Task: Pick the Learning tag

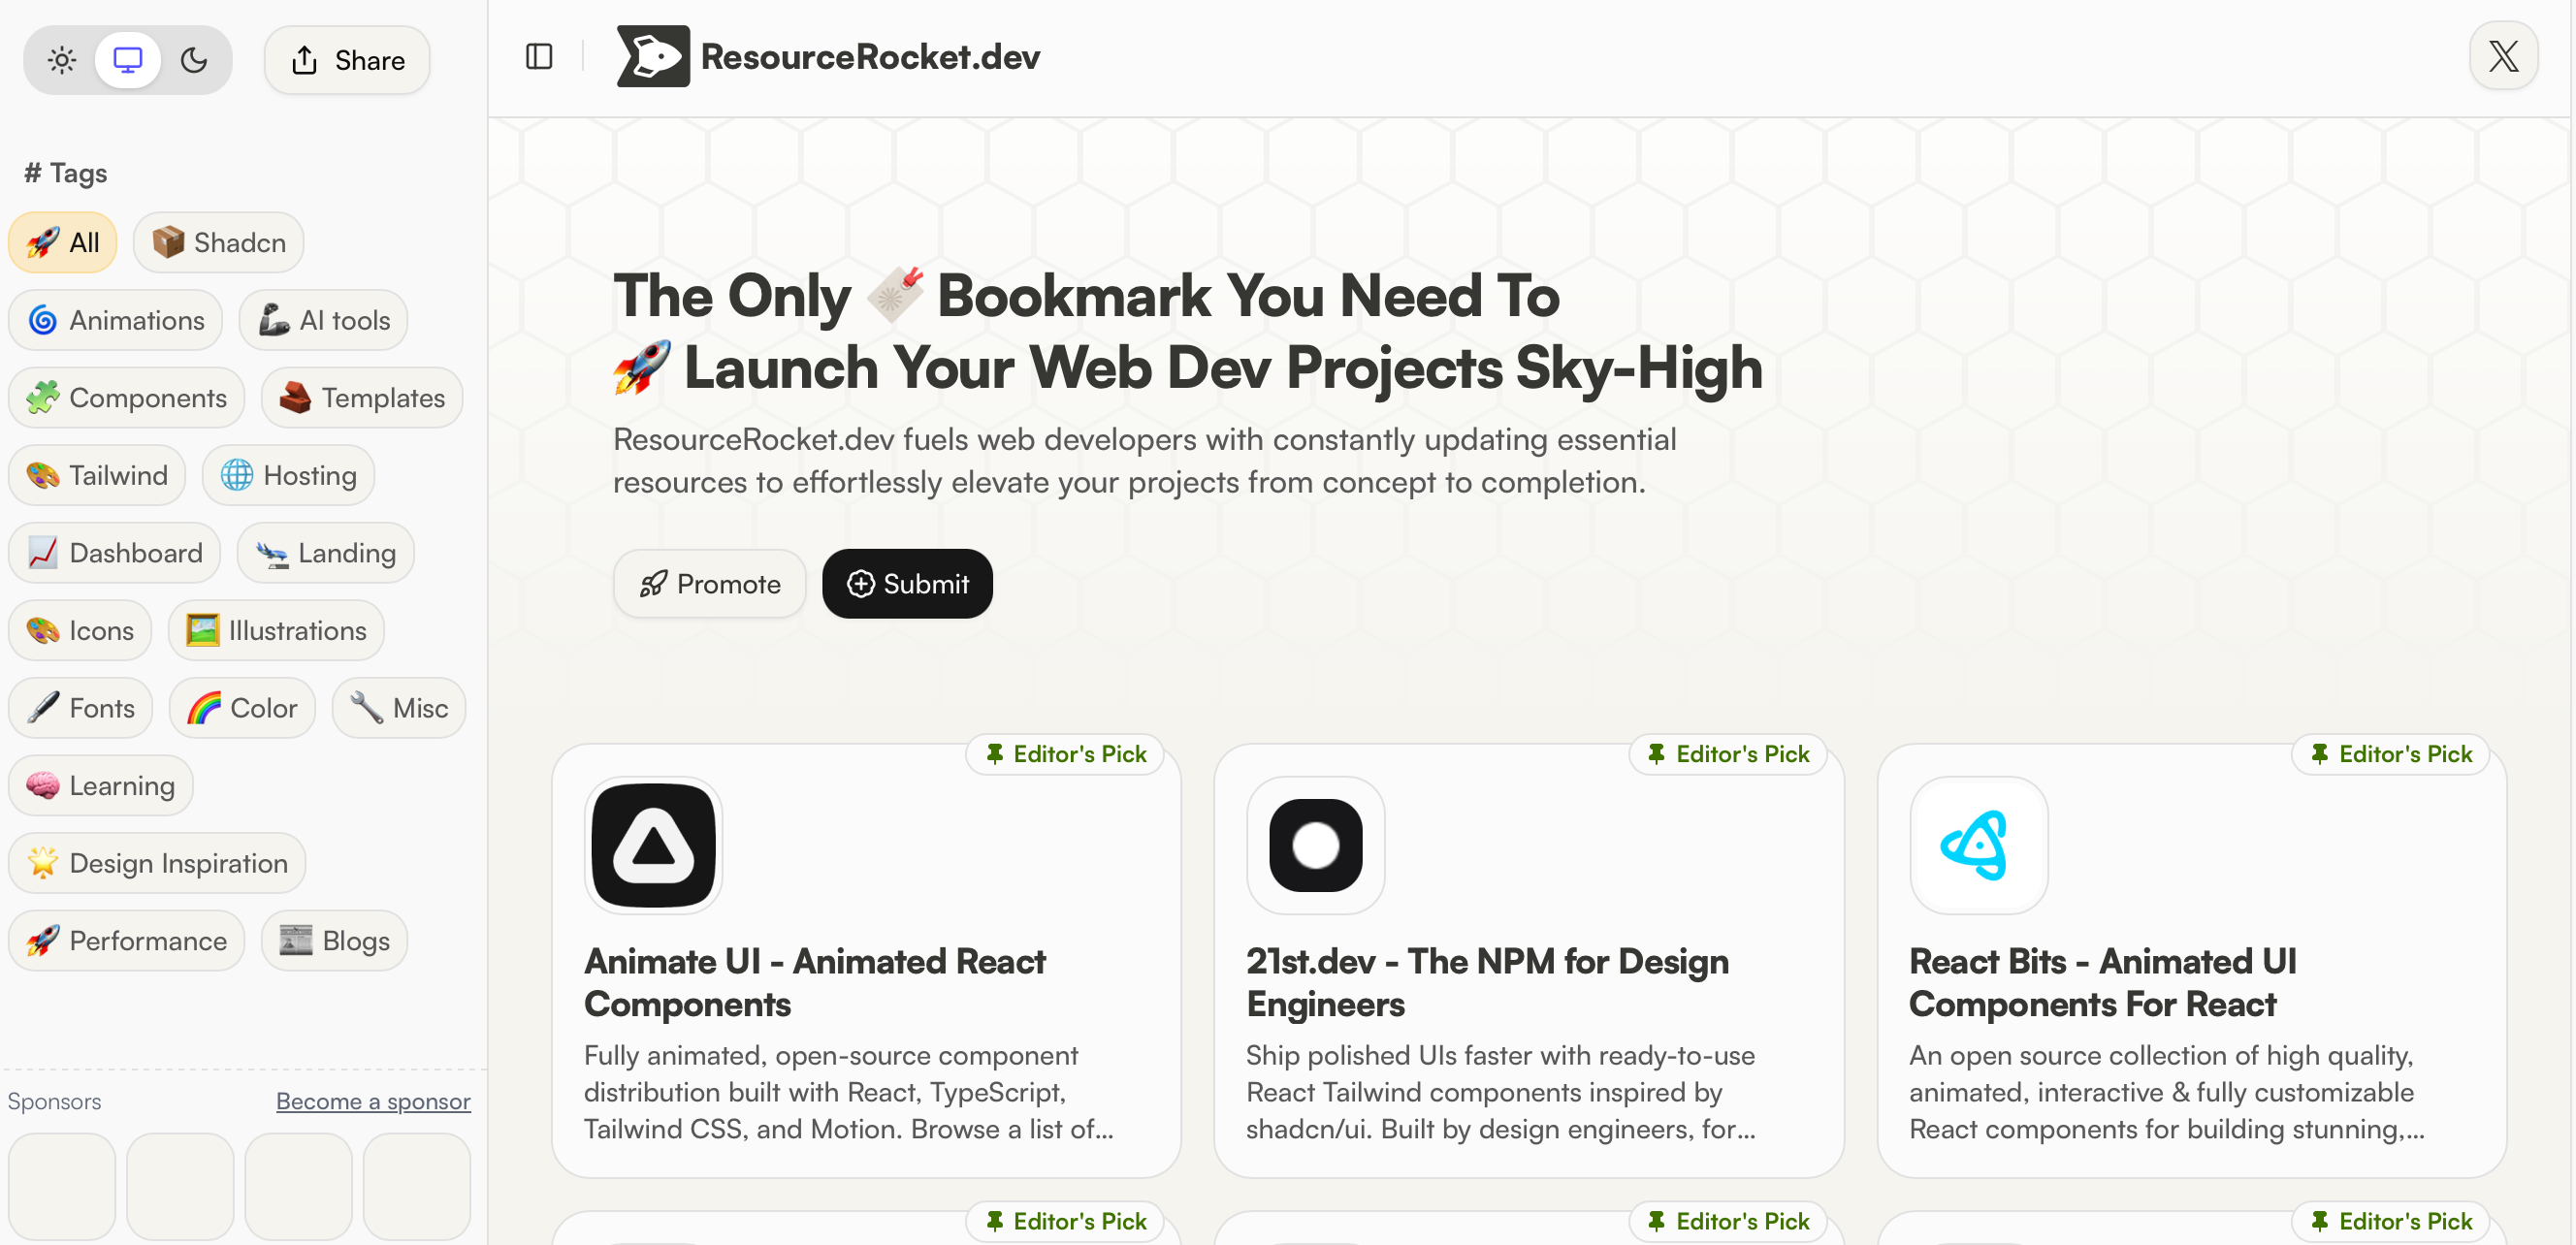Action: [x=101, y=785]
